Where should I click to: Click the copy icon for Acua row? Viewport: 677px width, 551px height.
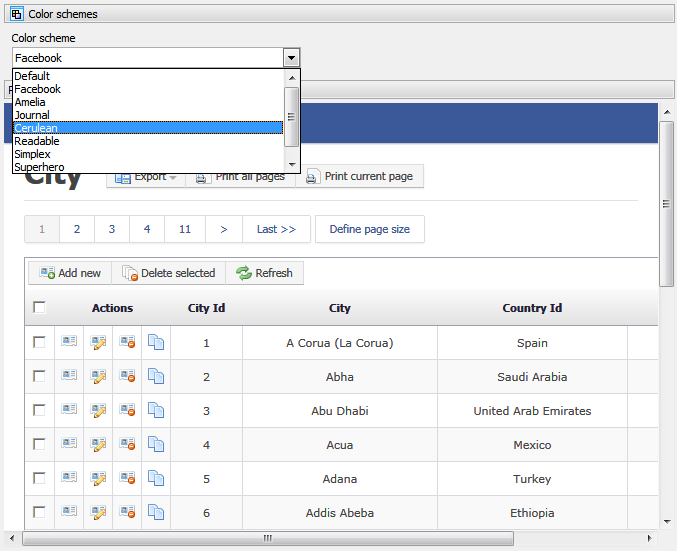(156, 444)
